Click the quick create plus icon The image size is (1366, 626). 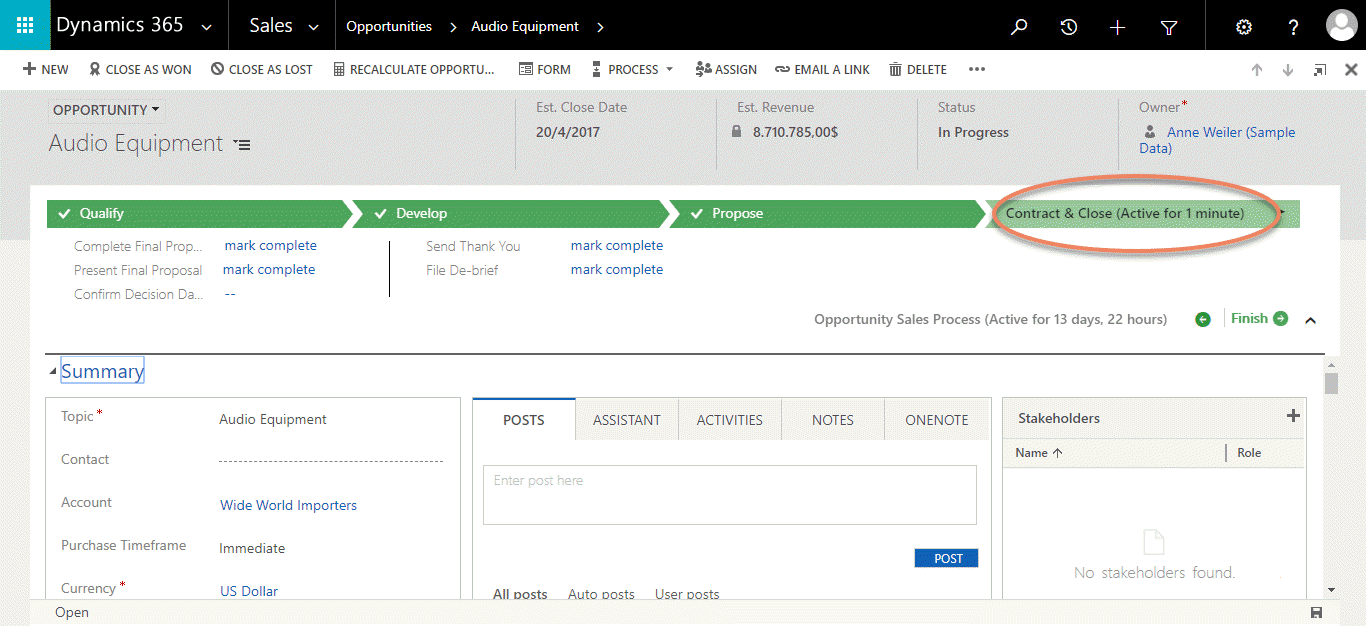1117,27
